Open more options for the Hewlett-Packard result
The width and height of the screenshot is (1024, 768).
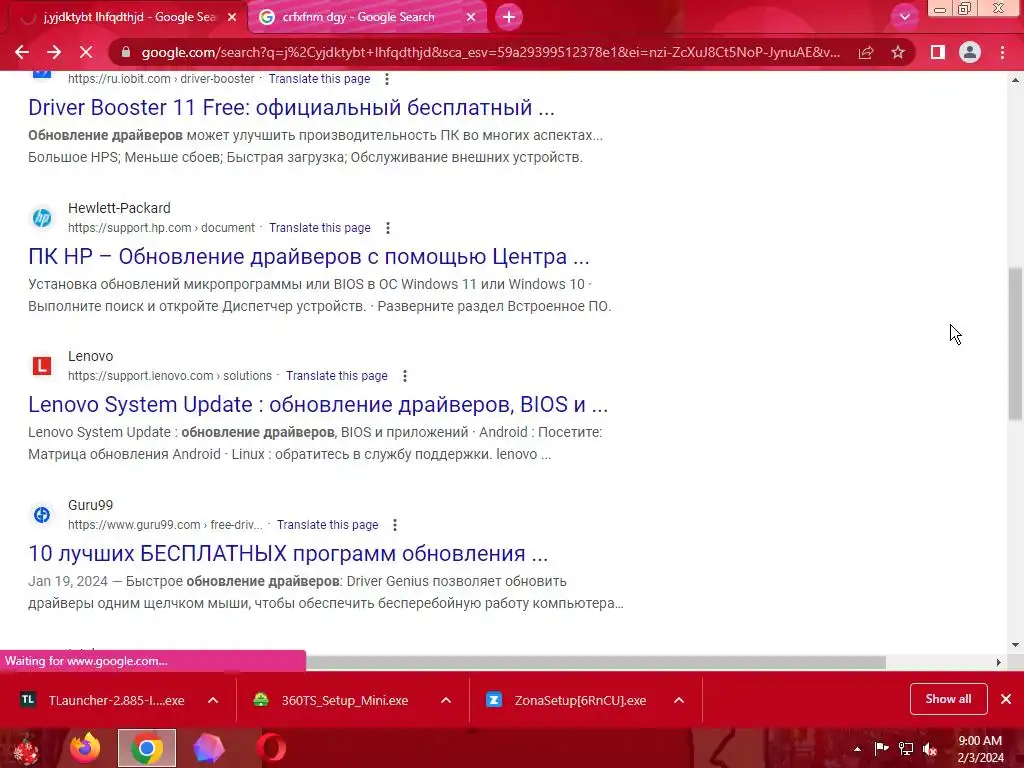click(x=388, y=228)
